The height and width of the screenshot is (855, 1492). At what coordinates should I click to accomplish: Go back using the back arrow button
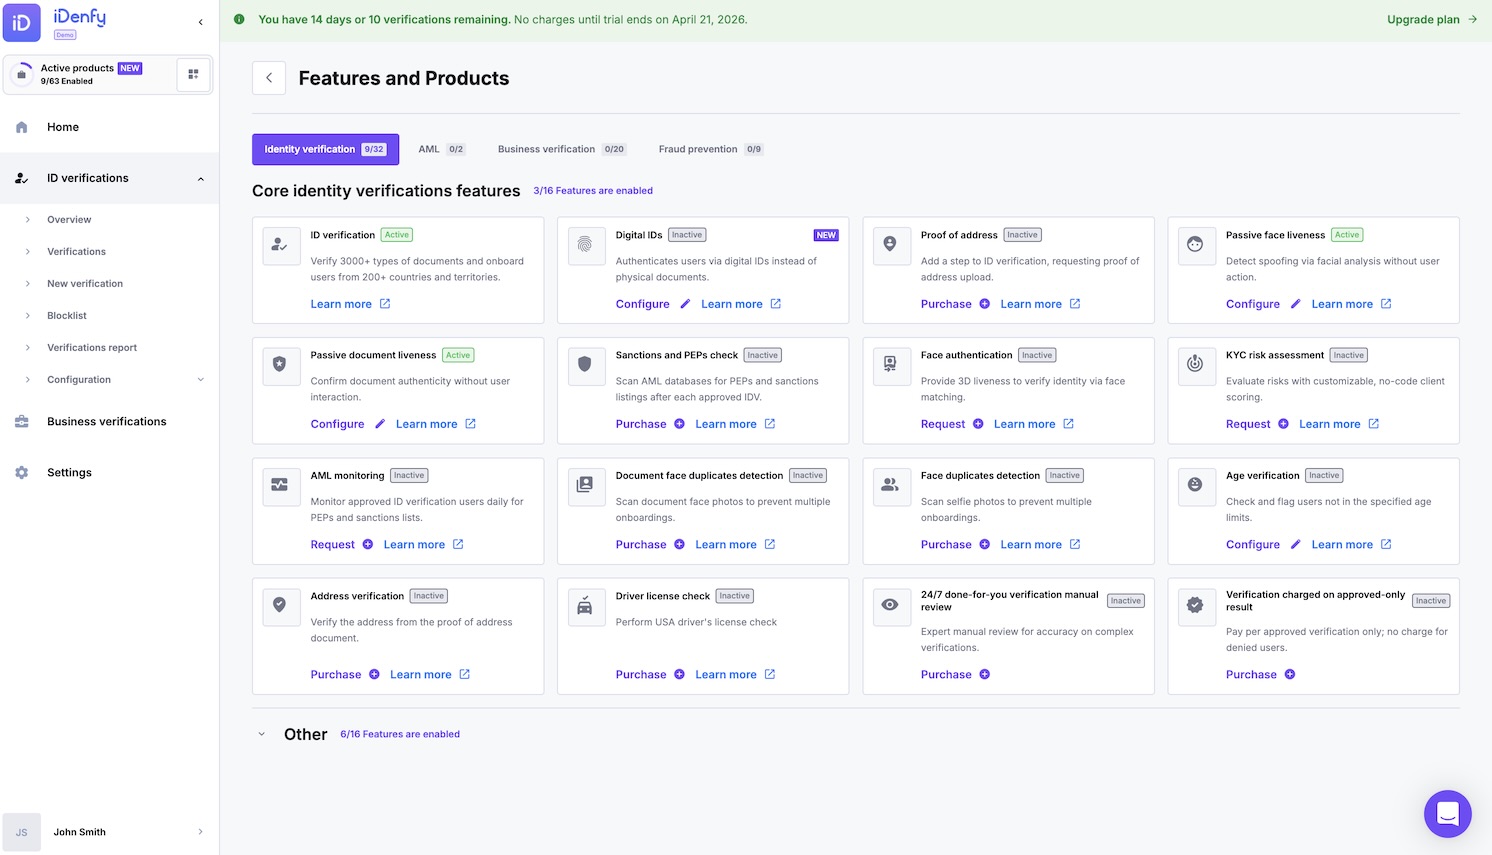coord(269,78)
